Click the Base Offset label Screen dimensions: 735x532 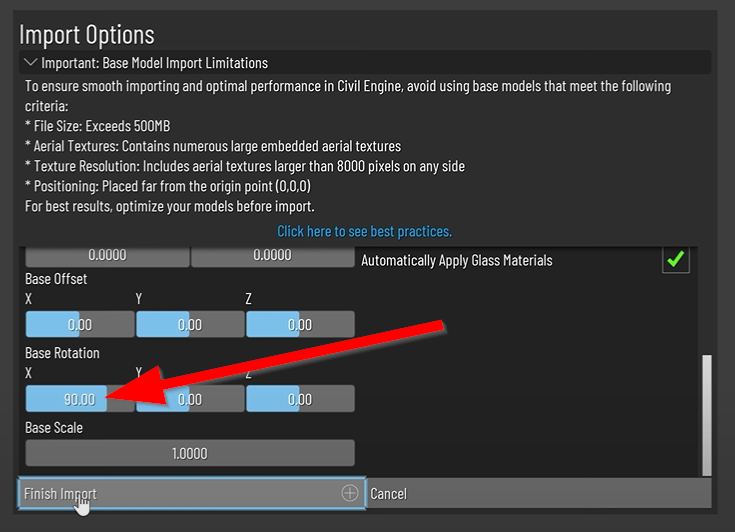pos(56,279)
